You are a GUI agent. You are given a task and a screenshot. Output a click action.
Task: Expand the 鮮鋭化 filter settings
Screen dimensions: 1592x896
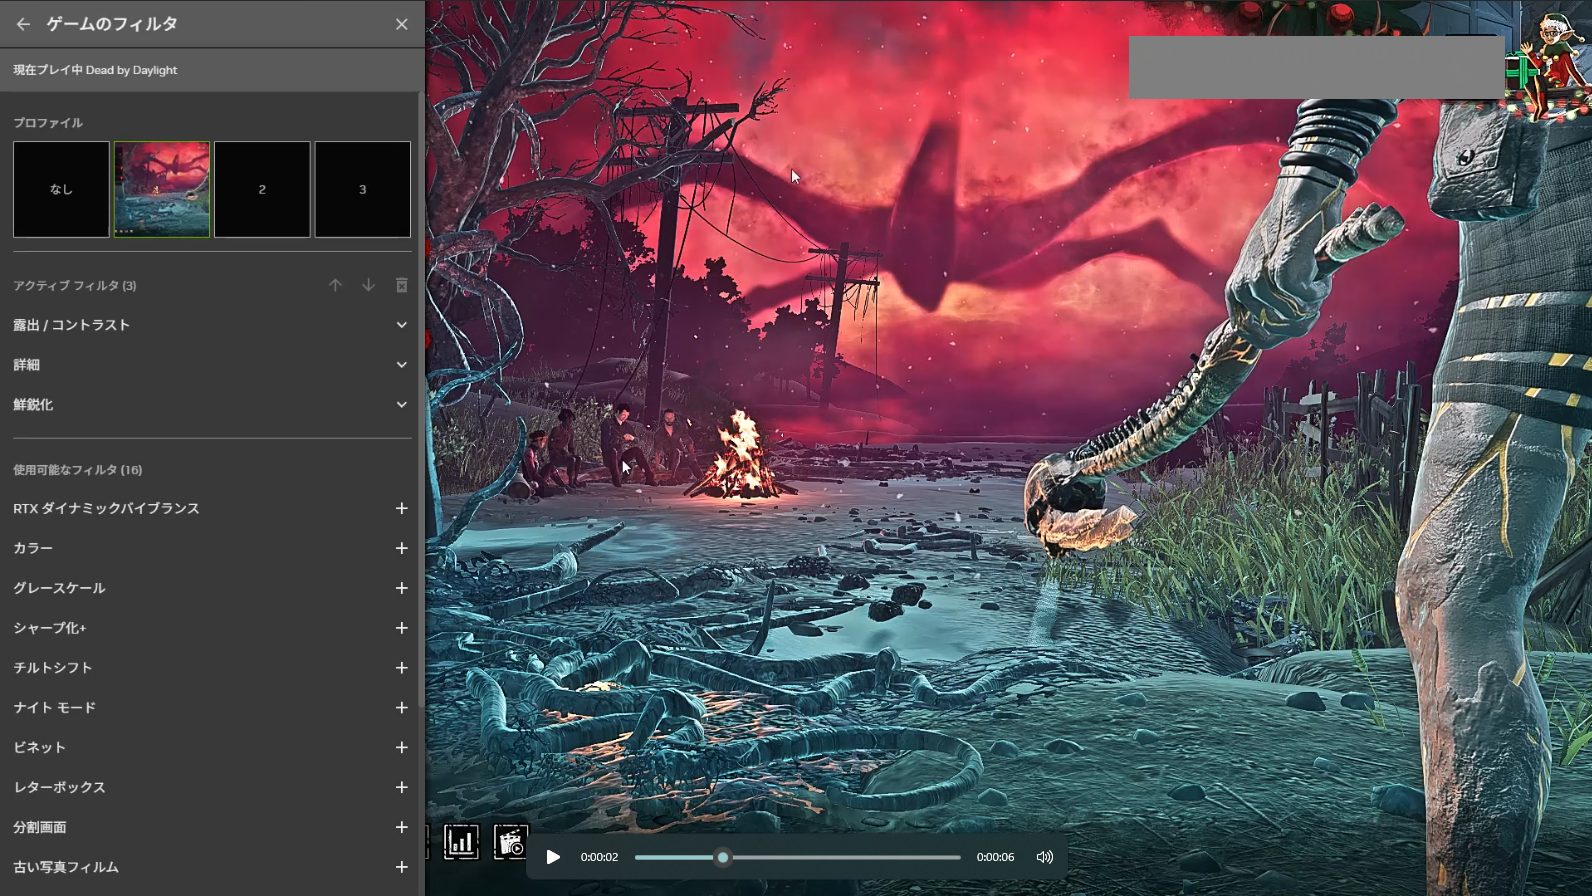click(x=401, y=405)
